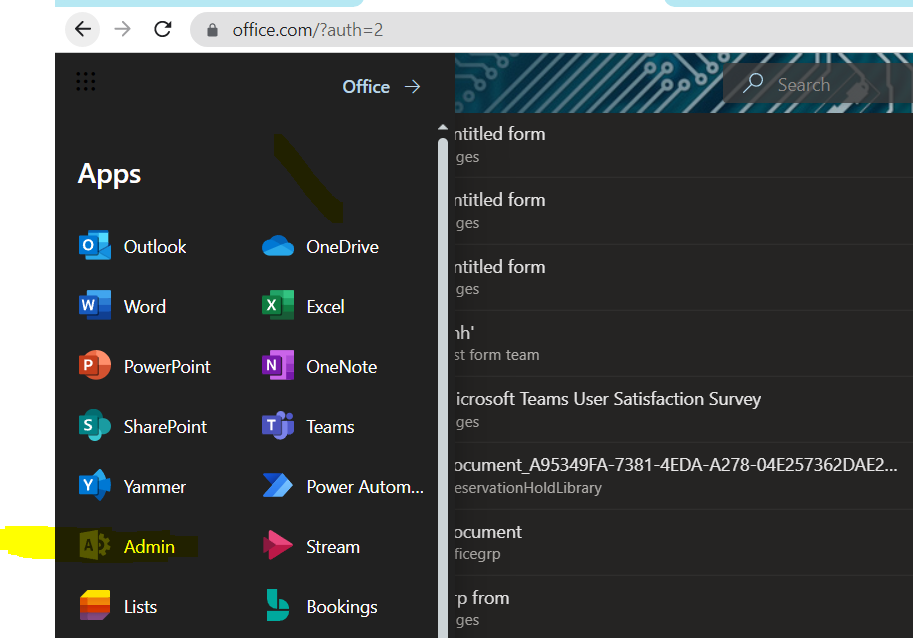Click the OneNote label

342,367
